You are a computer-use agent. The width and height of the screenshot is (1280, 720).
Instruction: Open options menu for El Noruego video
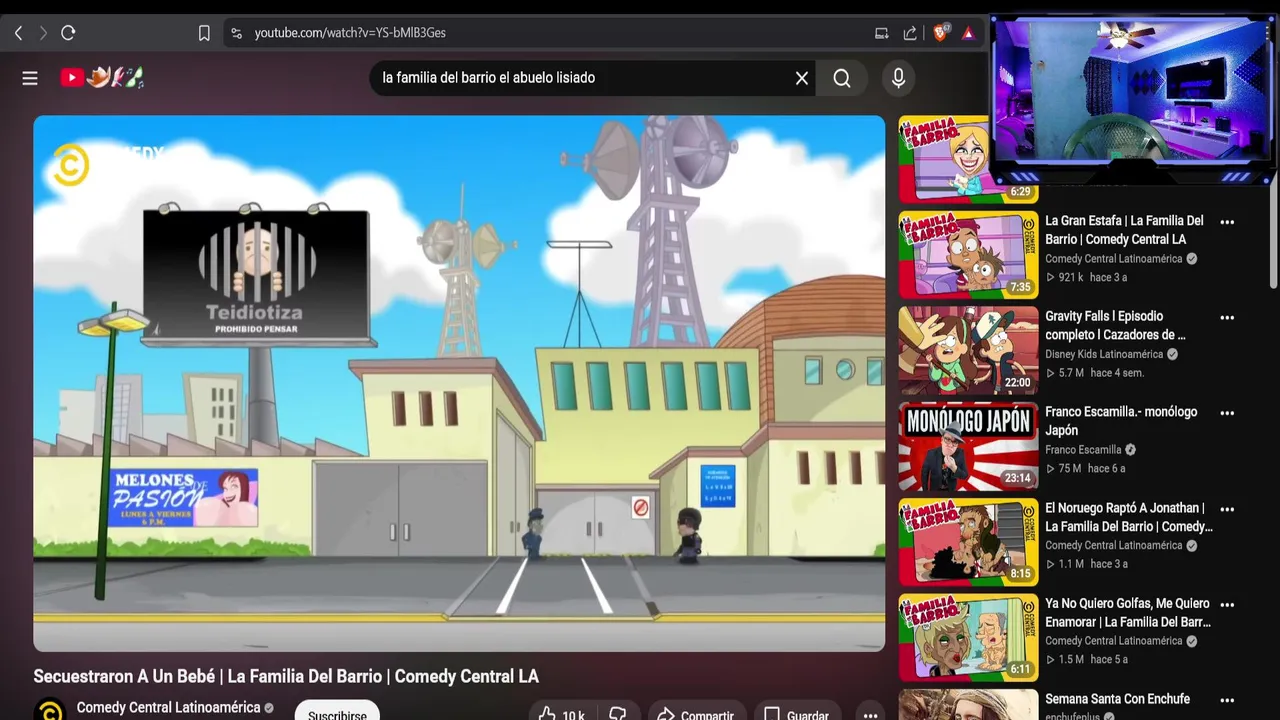pyautogui.click(x=1227, y=509)
